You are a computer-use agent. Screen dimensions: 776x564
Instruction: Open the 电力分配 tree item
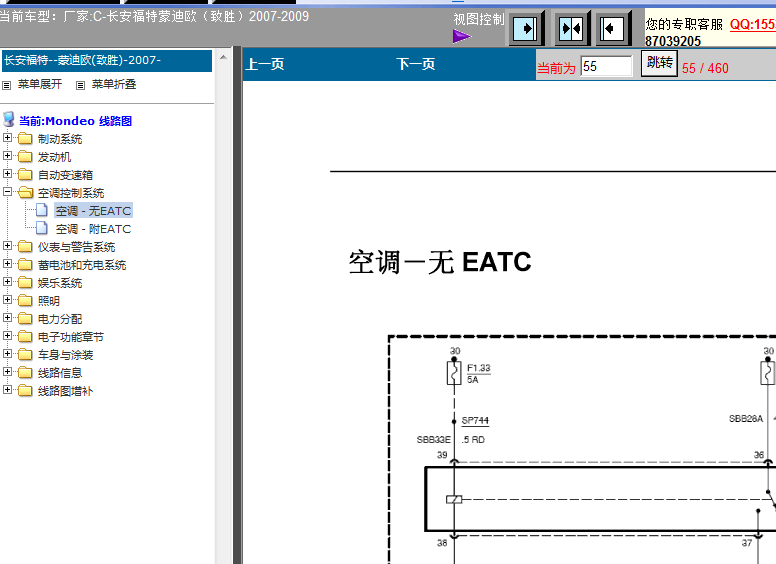60,319
